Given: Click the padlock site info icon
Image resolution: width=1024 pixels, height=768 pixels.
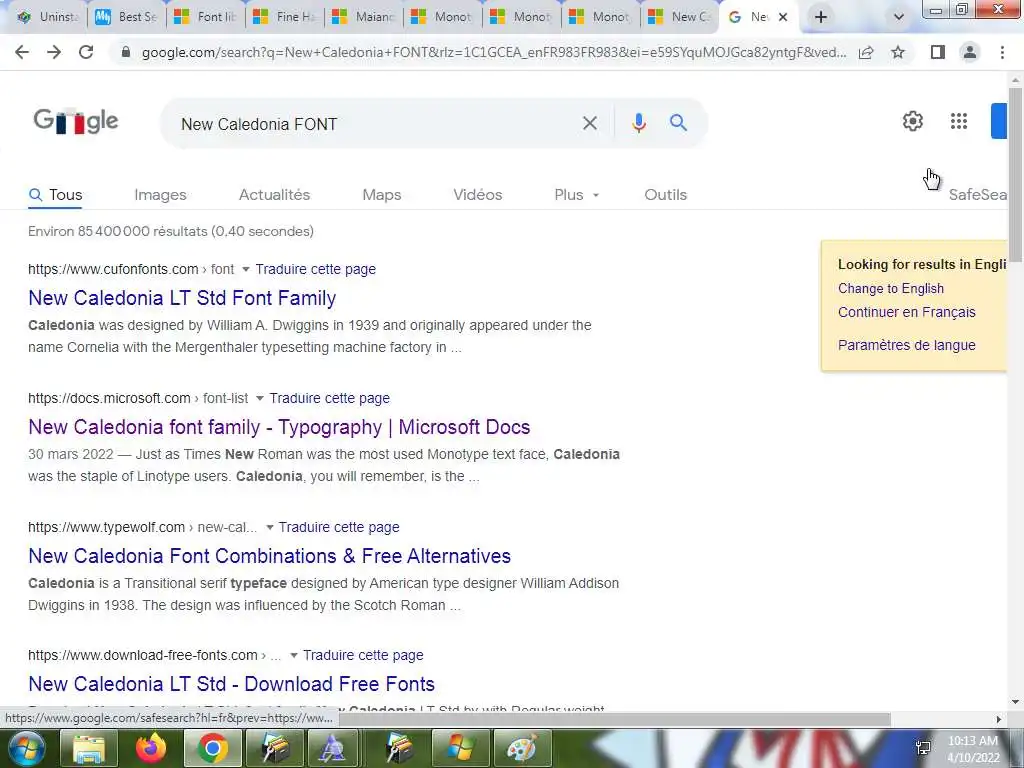Looking at the screenshot, I should pyautogui.click(x=126, y=52).
